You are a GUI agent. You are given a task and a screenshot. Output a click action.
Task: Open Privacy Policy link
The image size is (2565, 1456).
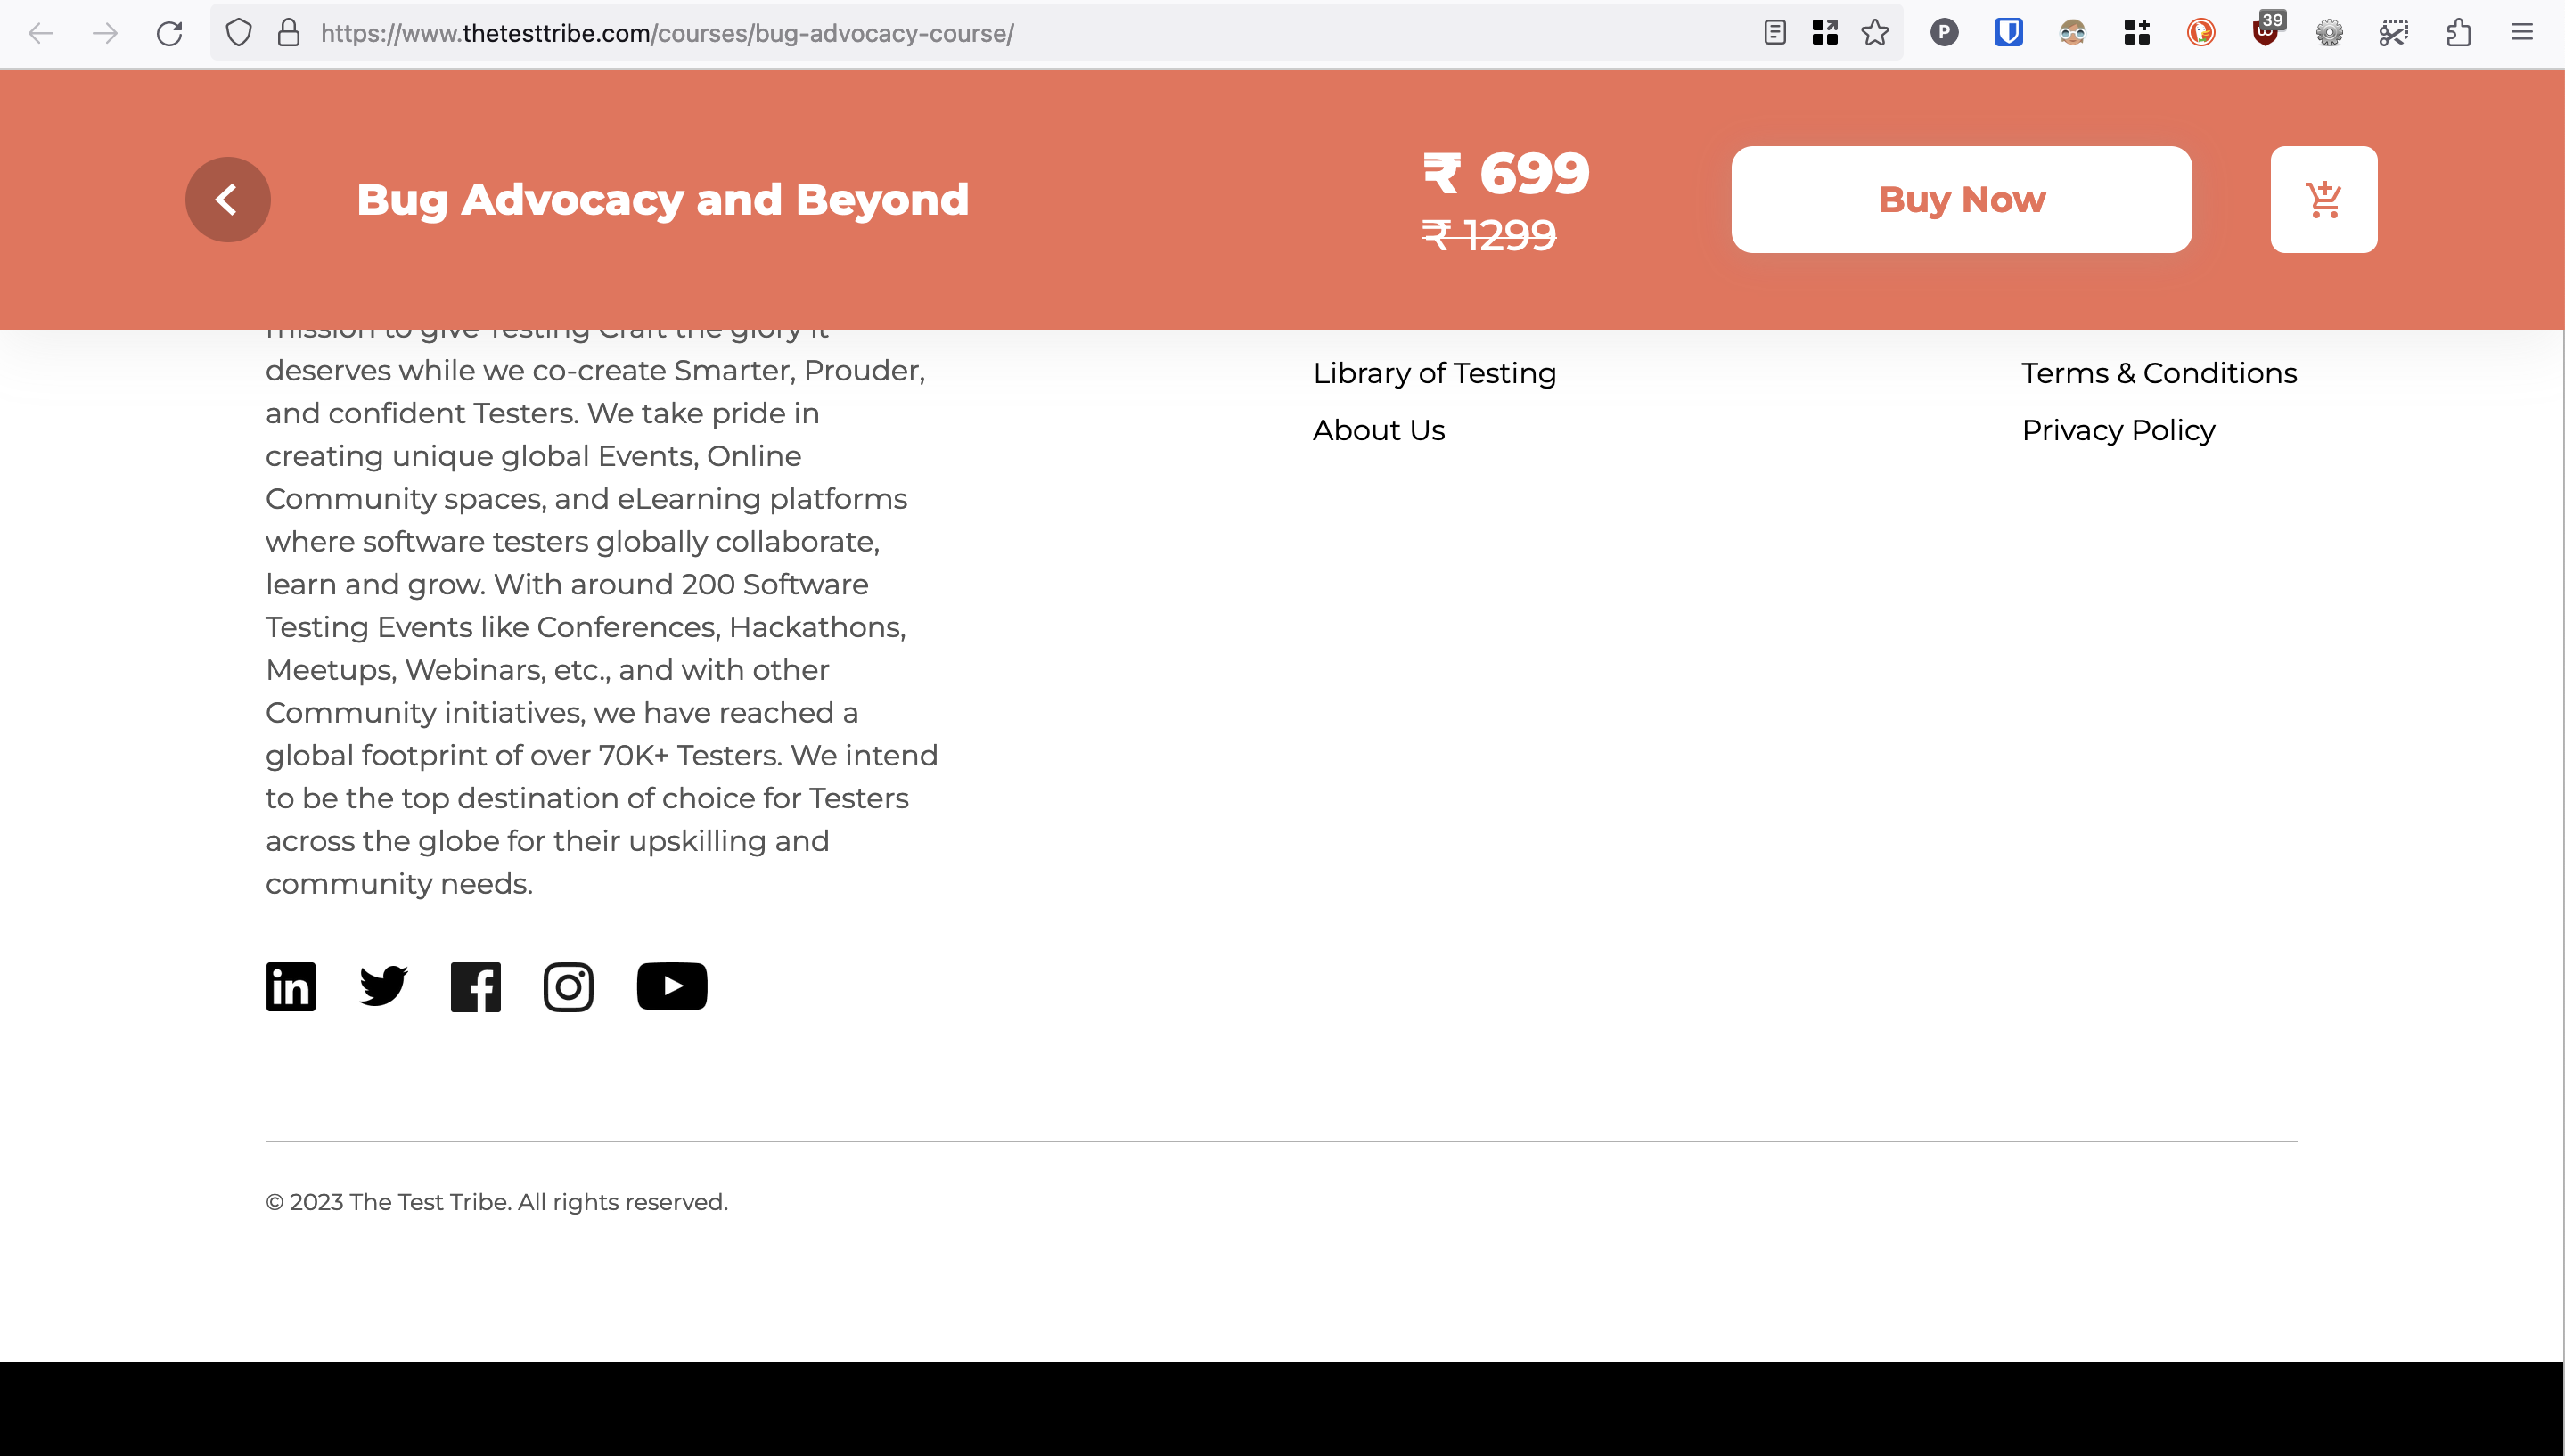(x=2118, y=430)
